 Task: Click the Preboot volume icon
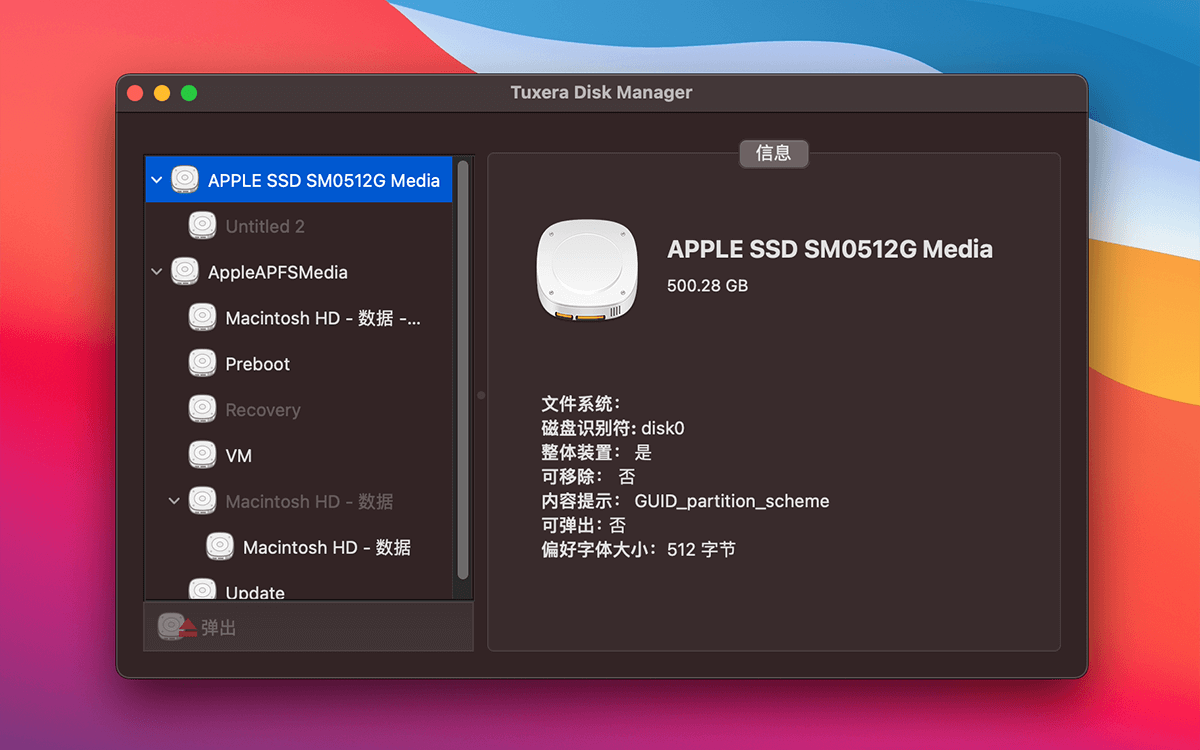pos(202,364)
